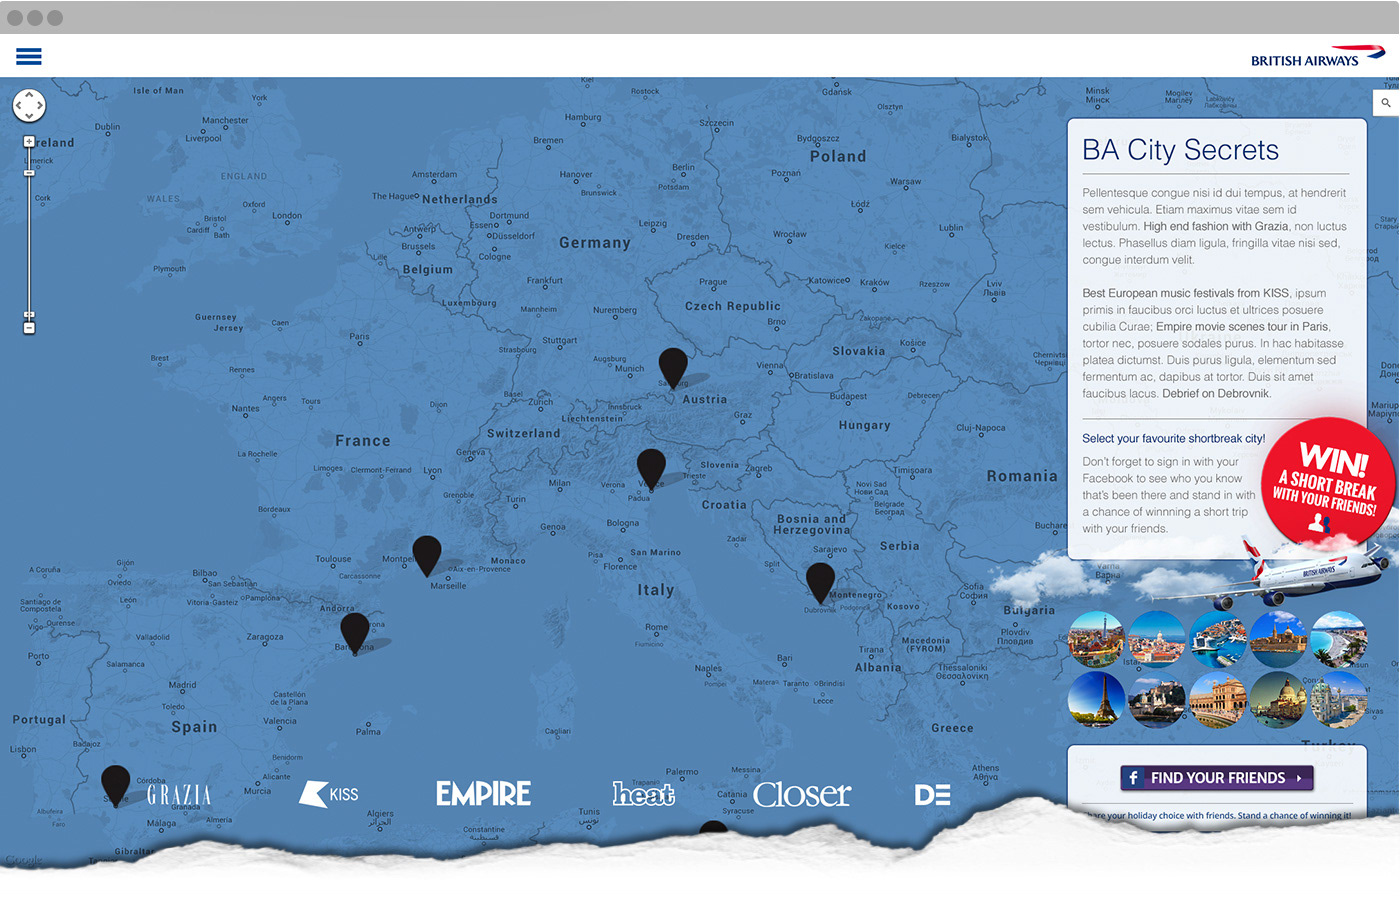
Task: Open 'High end fashion with Grazia' link
Action: pyautogui.click(x=1216, y=226)
